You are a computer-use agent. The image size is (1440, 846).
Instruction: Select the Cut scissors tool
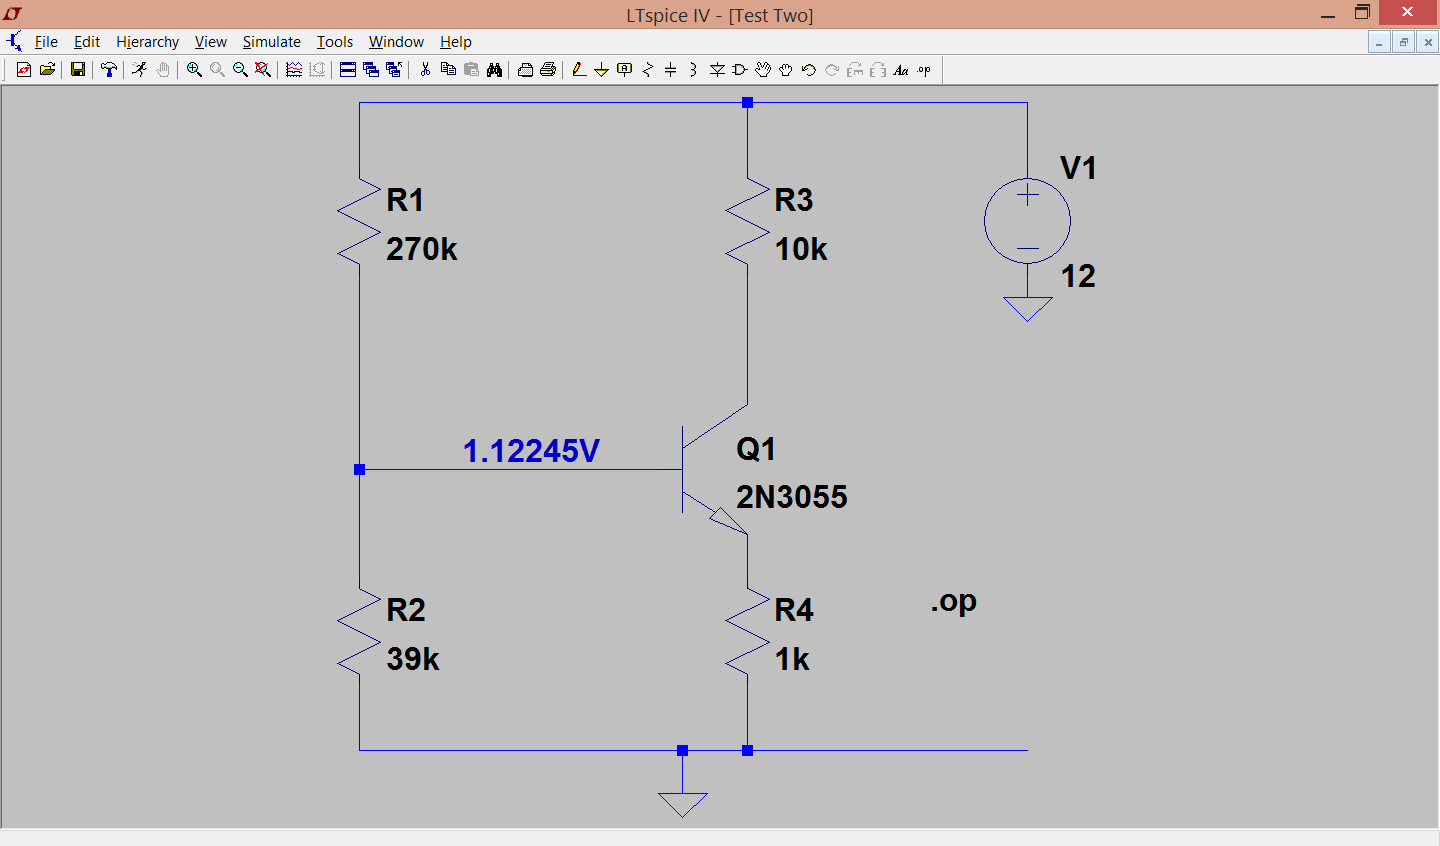(x=425, y=69)
